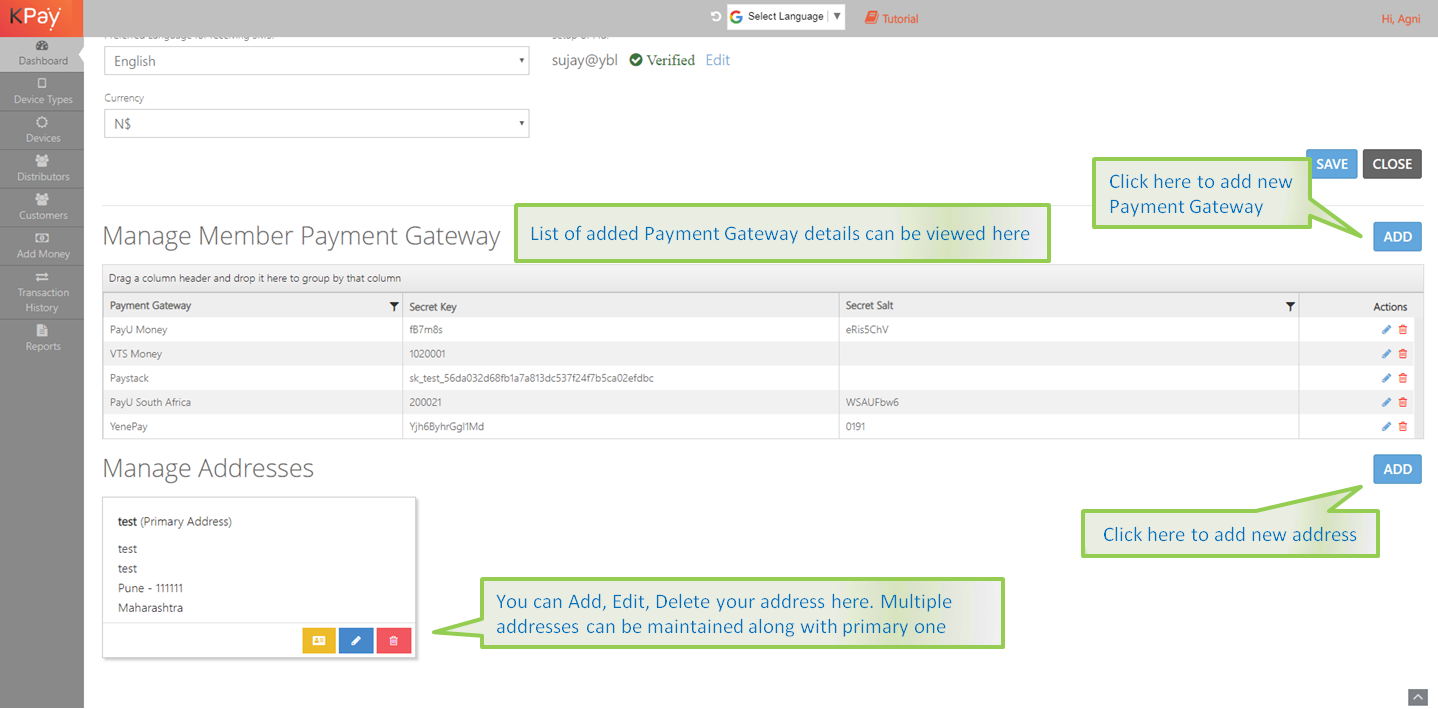
Task: Open filter for Secret Salt column
Action: [1290, 307]
